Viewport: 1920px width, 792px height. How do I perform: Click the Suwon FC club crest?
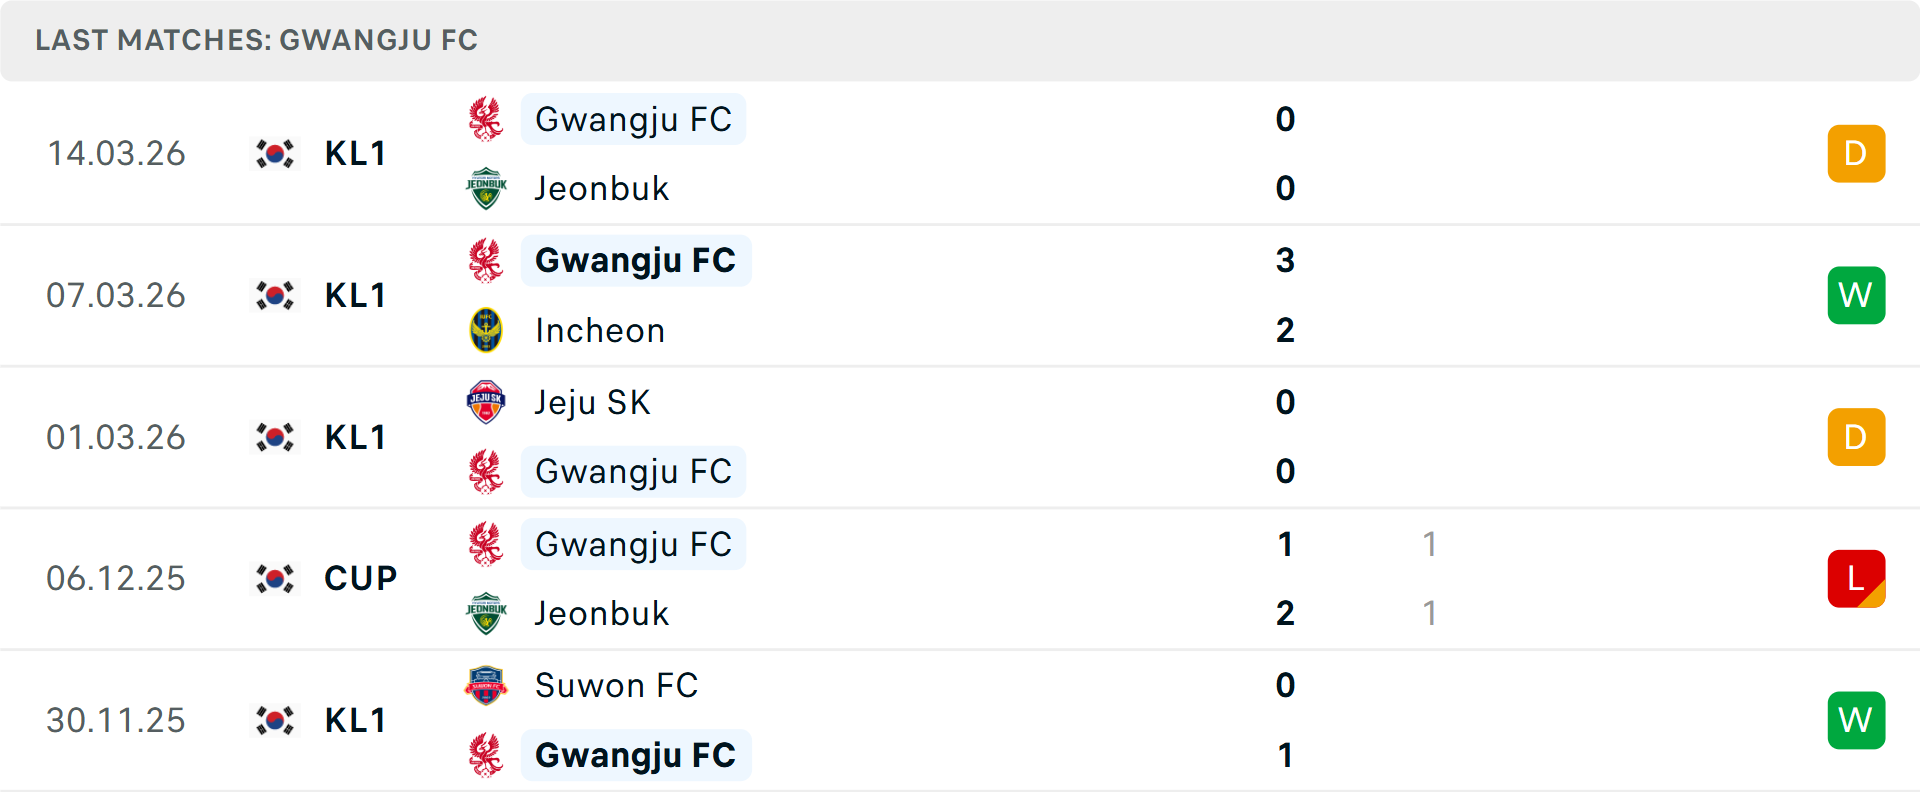pyautogui.click(x=486, y=685)
